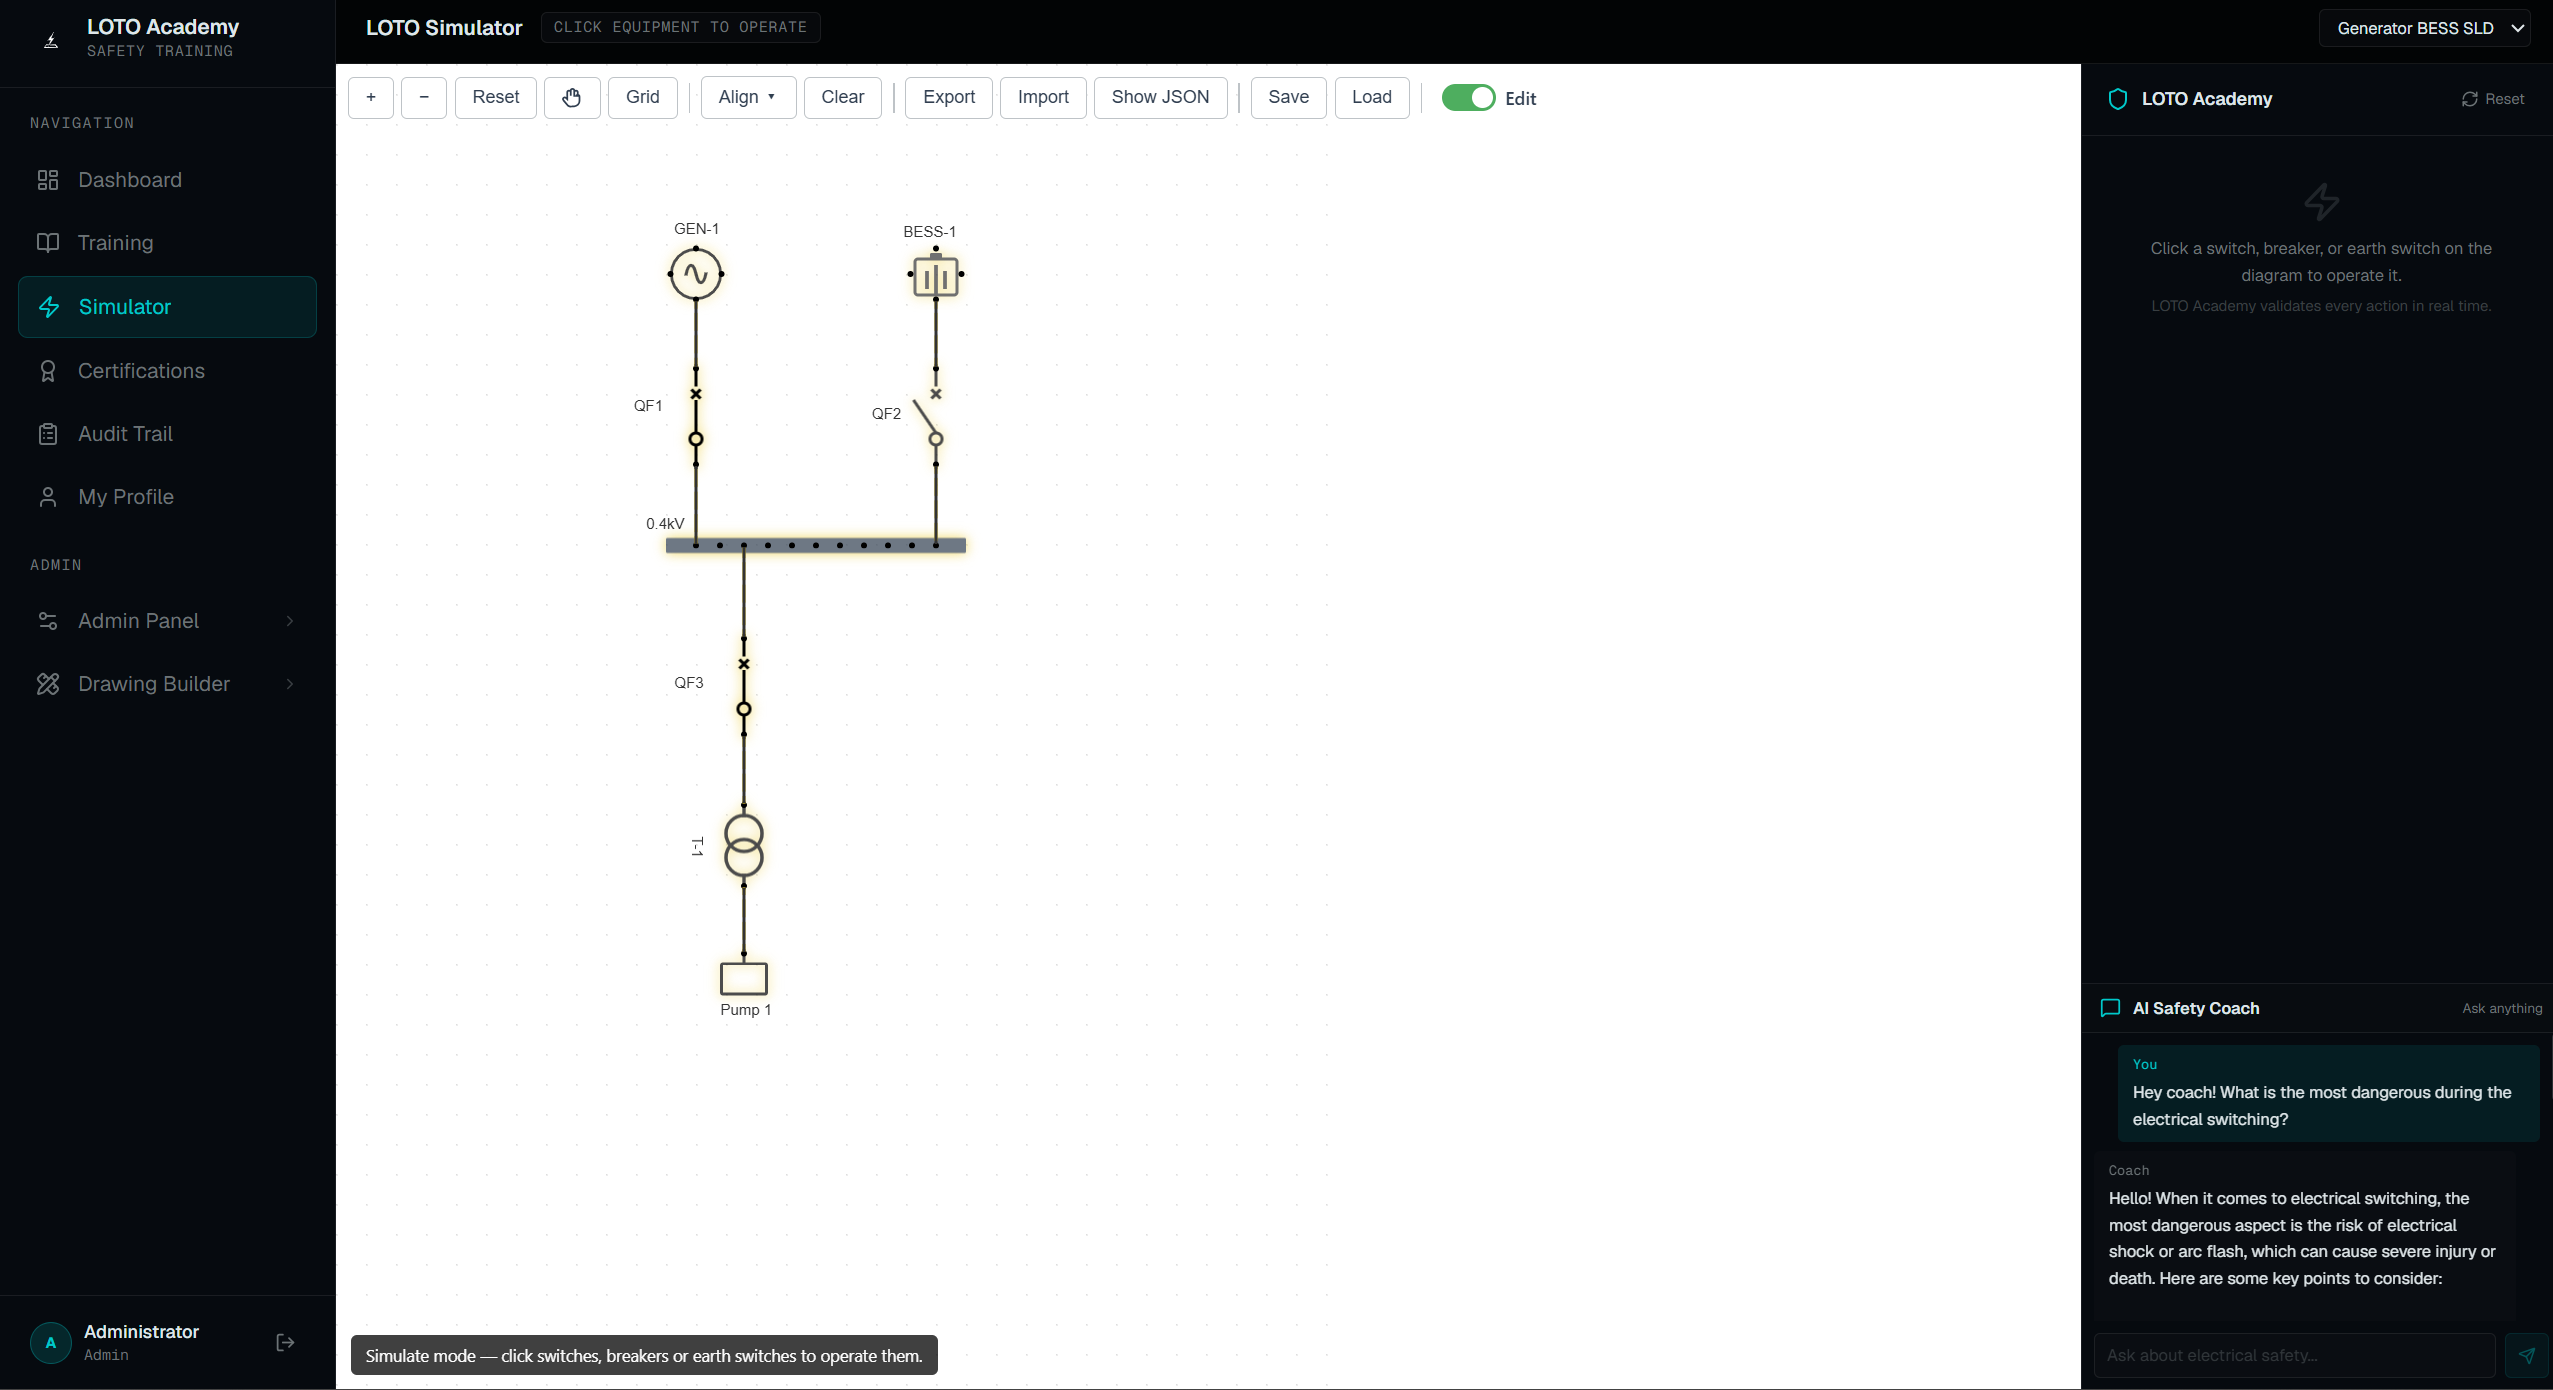Click the Audit Trail clipboard icon
Image resolution: width=2553 pixels, height=1390 pixels.
tap(48, 434)
